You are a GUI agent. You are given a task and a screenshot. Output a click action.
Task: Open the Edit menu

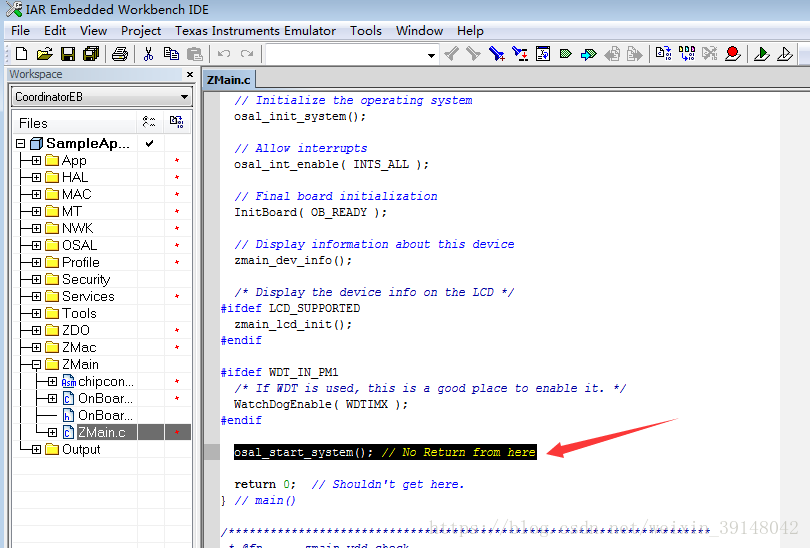tap(55, 31)
